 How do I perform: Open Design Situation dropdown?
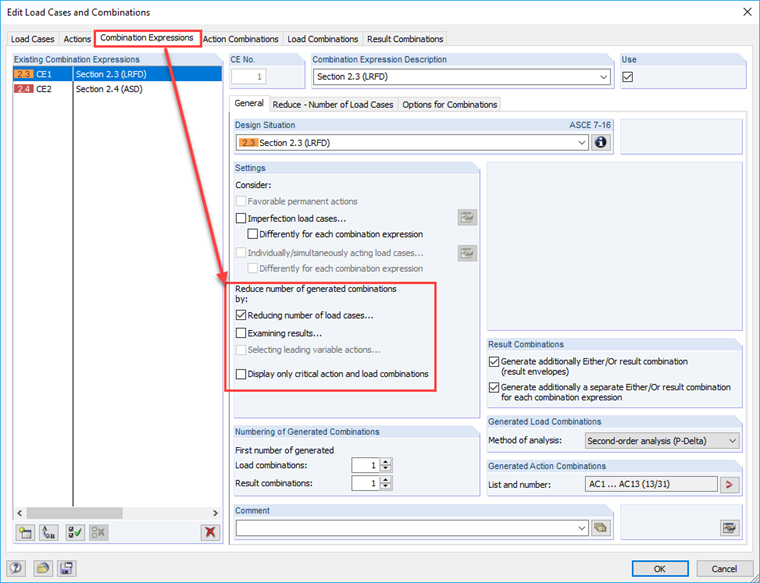[582, 143]
